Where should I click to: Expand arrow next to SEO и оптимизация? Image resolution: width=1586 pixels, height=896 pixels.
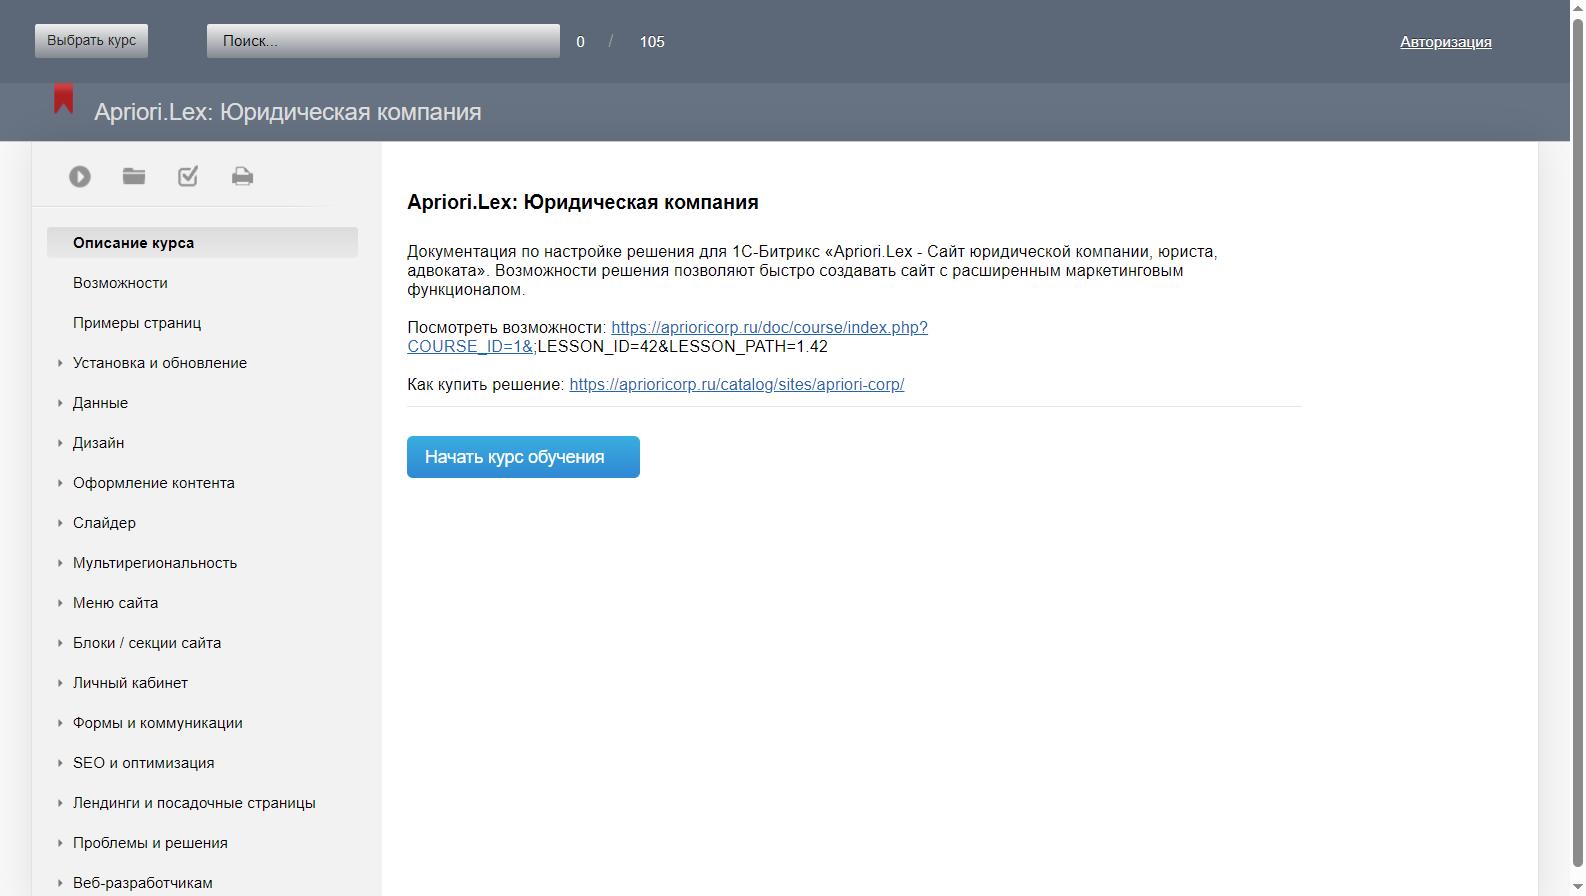[x=60, y=763]
